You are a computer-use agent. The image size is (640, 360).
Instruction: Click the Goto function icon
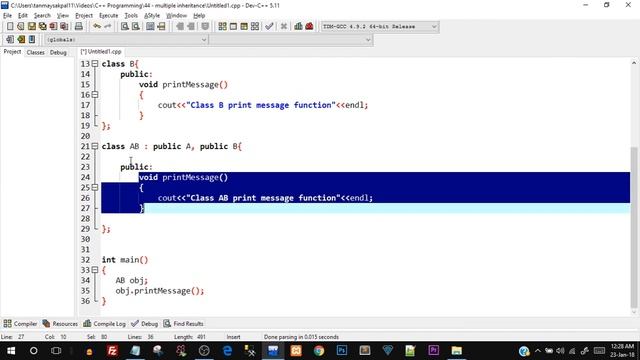pyautogui.click(x=150, y=27)
